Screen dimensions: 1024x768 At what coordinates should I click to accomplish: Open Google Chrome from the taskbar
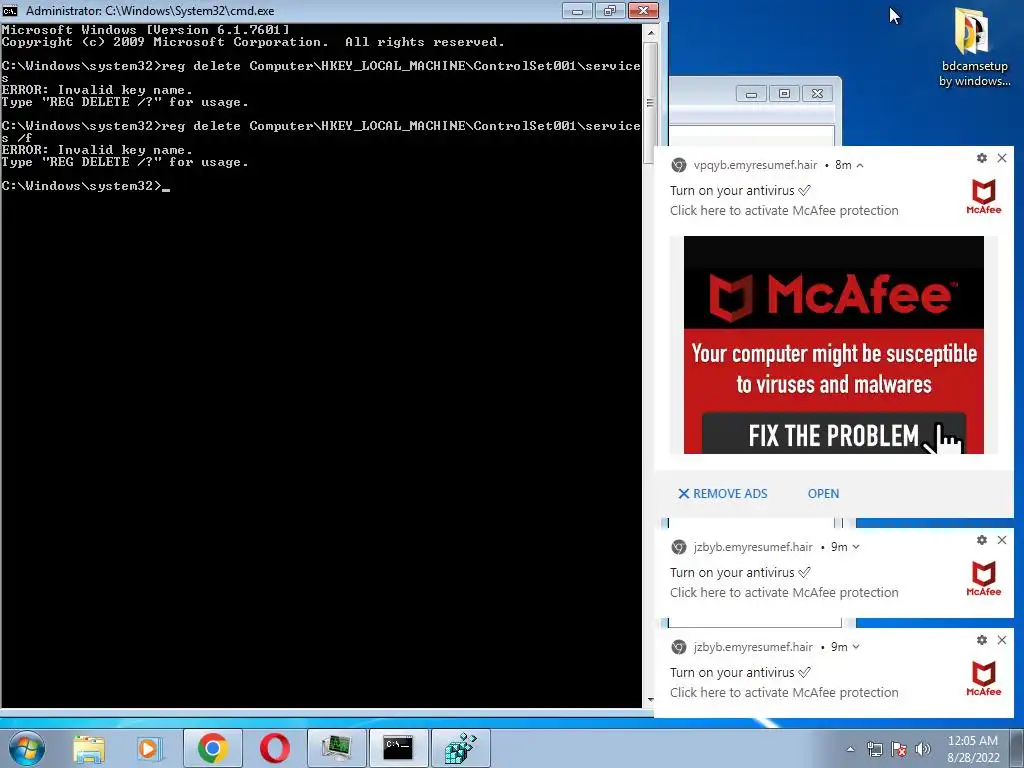click(x=212, y=748)
